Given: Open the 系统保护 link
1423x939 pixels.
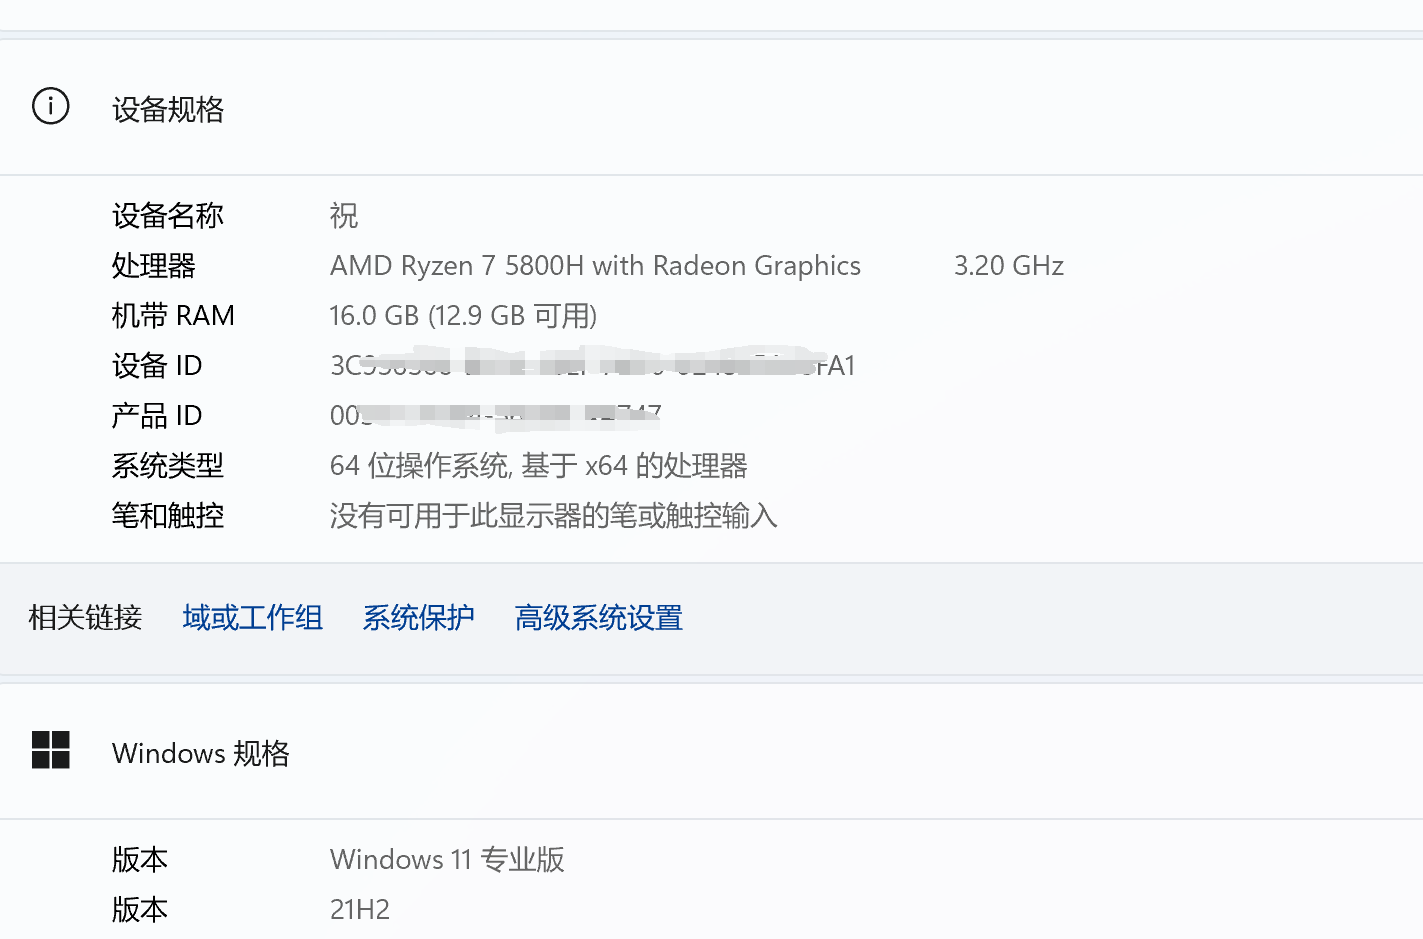Looking at the screenshot, I should pyautogui.click(x=419, y=618).
